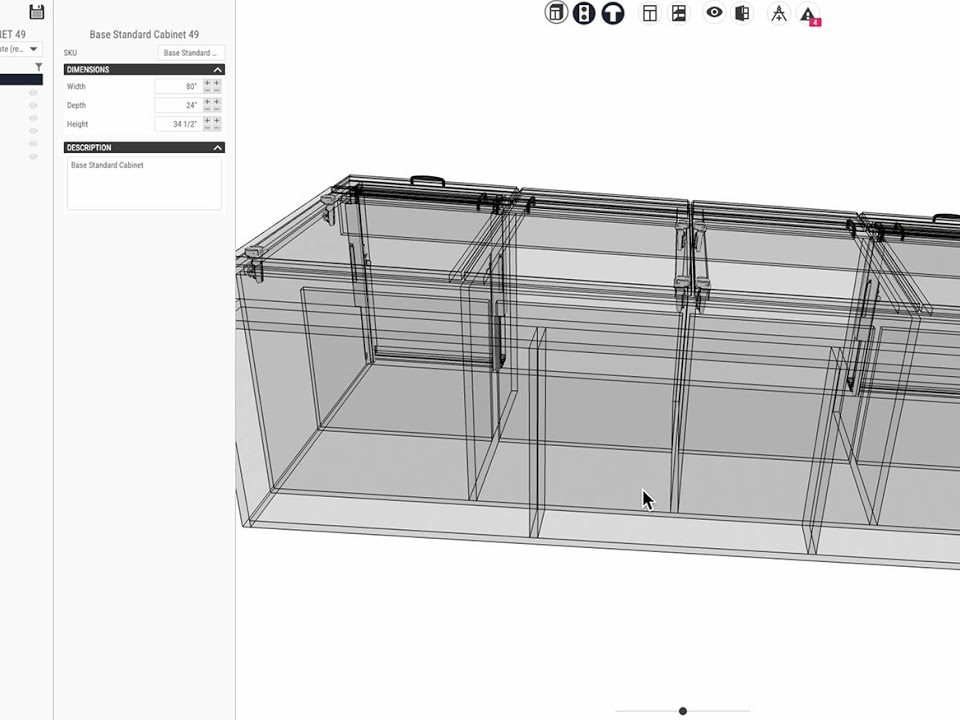960x720 pixels.
Task: Click the SKU Base Standard field
Action: [190, 53]
